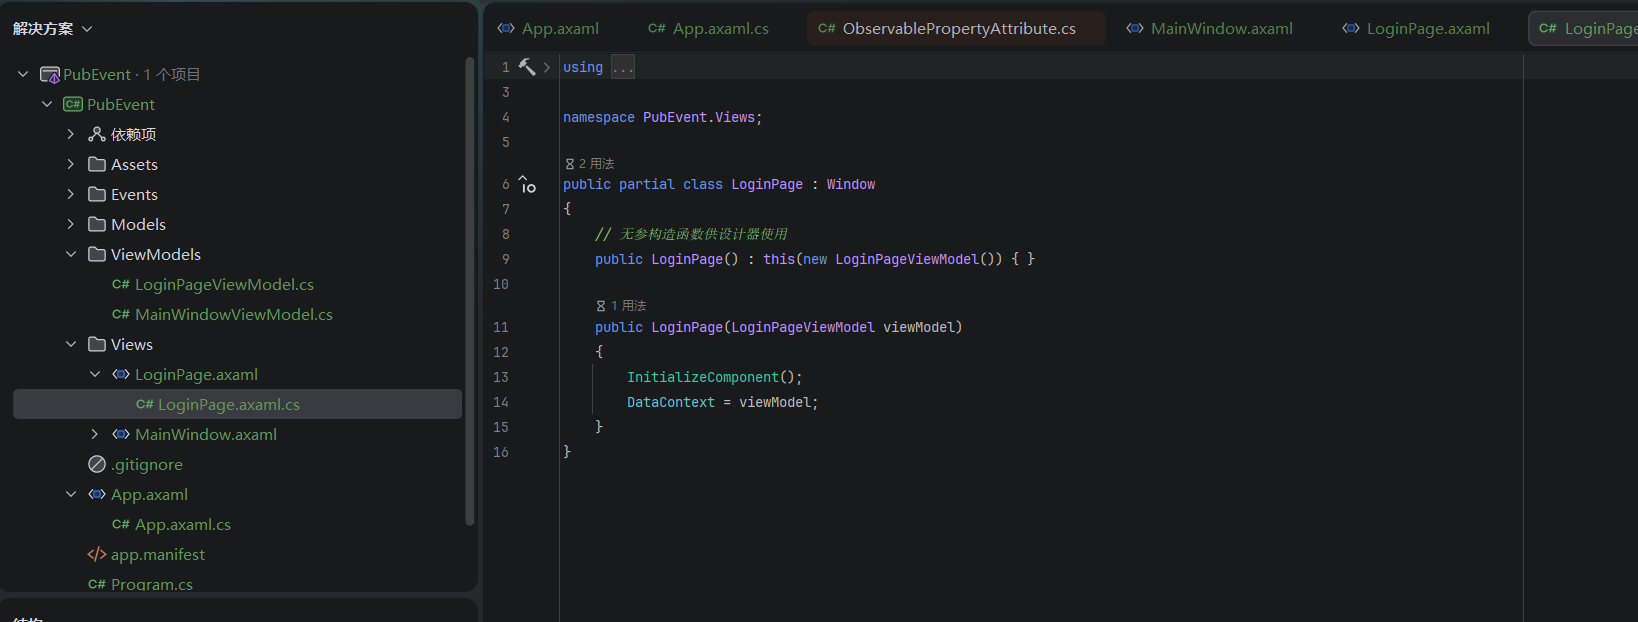The width and height of the screenshot is (1638, 622).
Task: Click the 依赖项 dependencies icon
Action: 97,134
